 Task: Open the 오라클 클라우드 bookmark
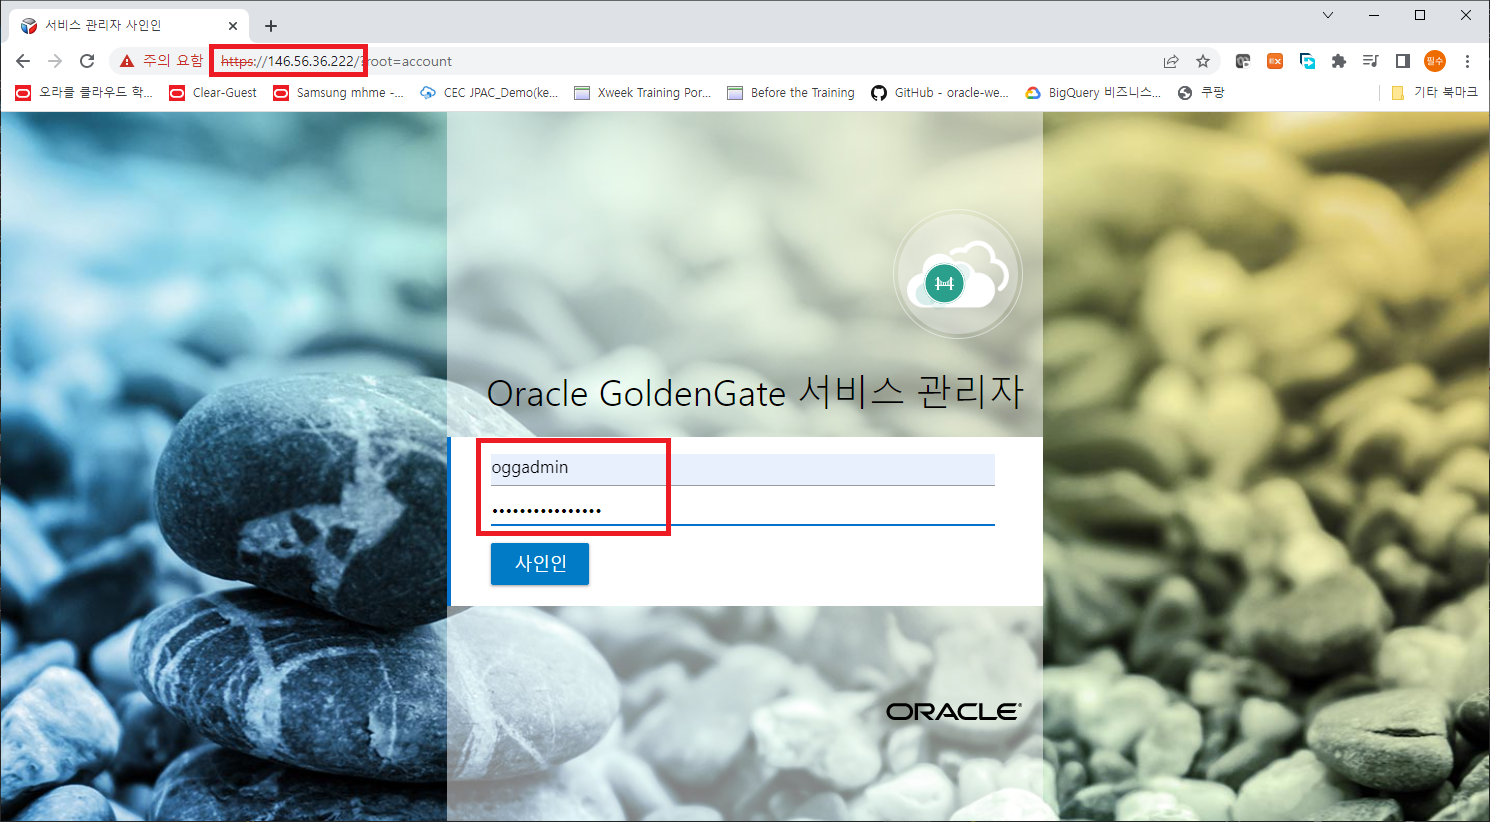tap(84, 92)
